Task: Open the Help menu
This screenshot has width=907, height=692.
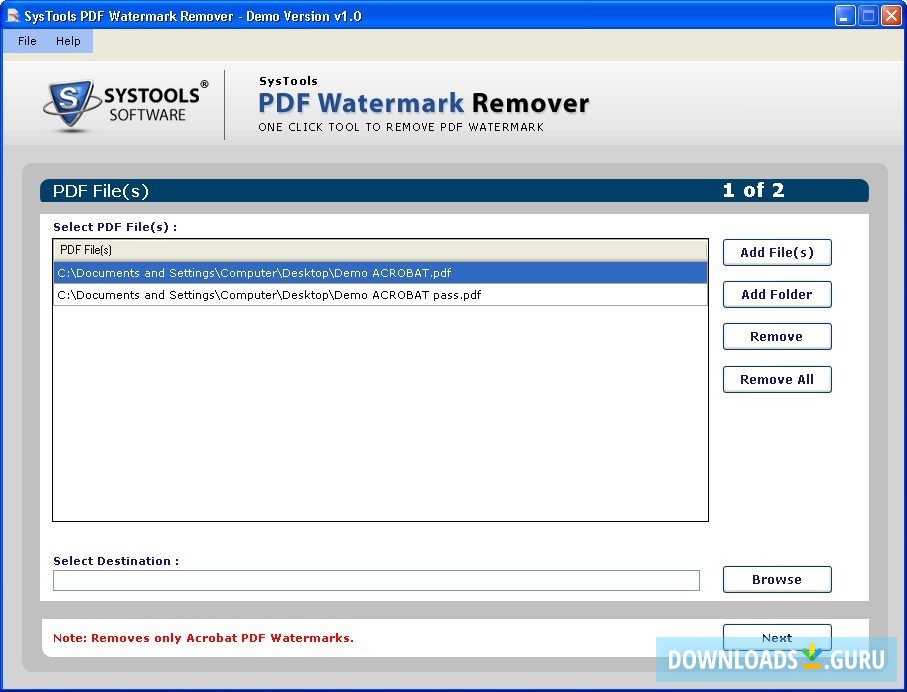Action: pos(68,41)
